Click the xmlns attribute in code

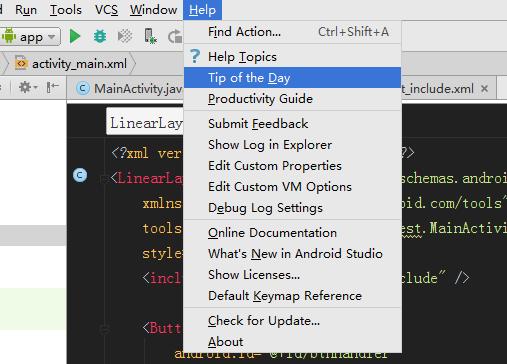[162, 203]
